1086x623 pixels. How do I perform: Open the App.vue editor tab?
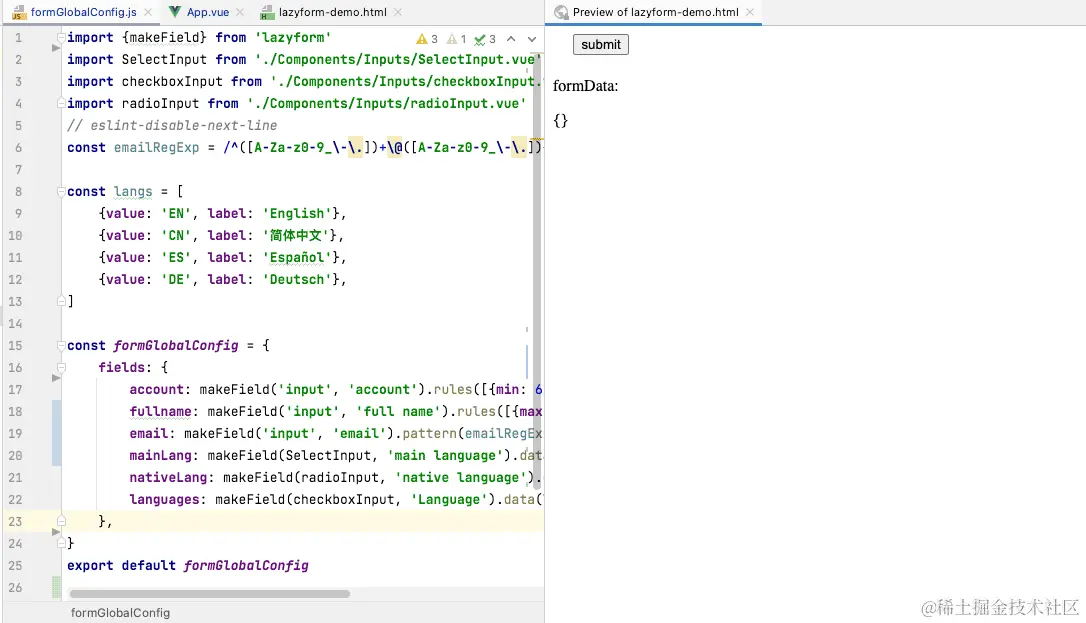click(208, 12)
